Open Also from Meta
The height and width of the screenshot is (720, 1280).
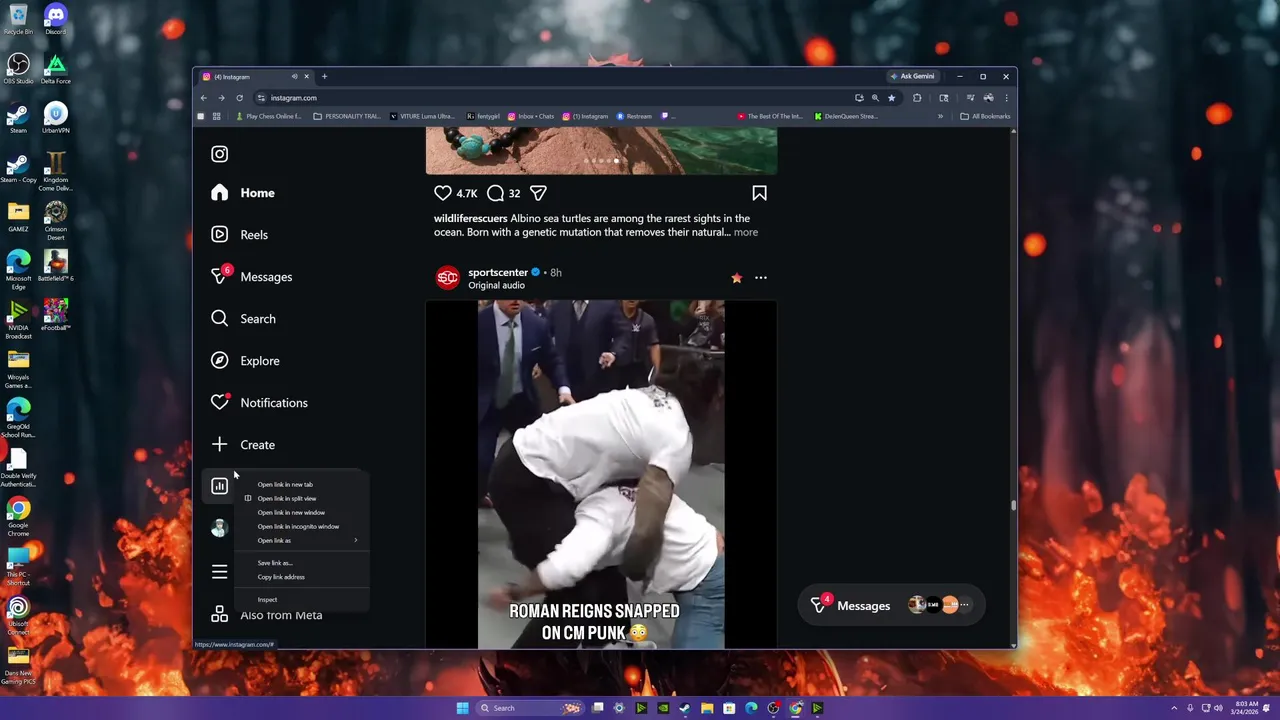[x=267, y=615]
